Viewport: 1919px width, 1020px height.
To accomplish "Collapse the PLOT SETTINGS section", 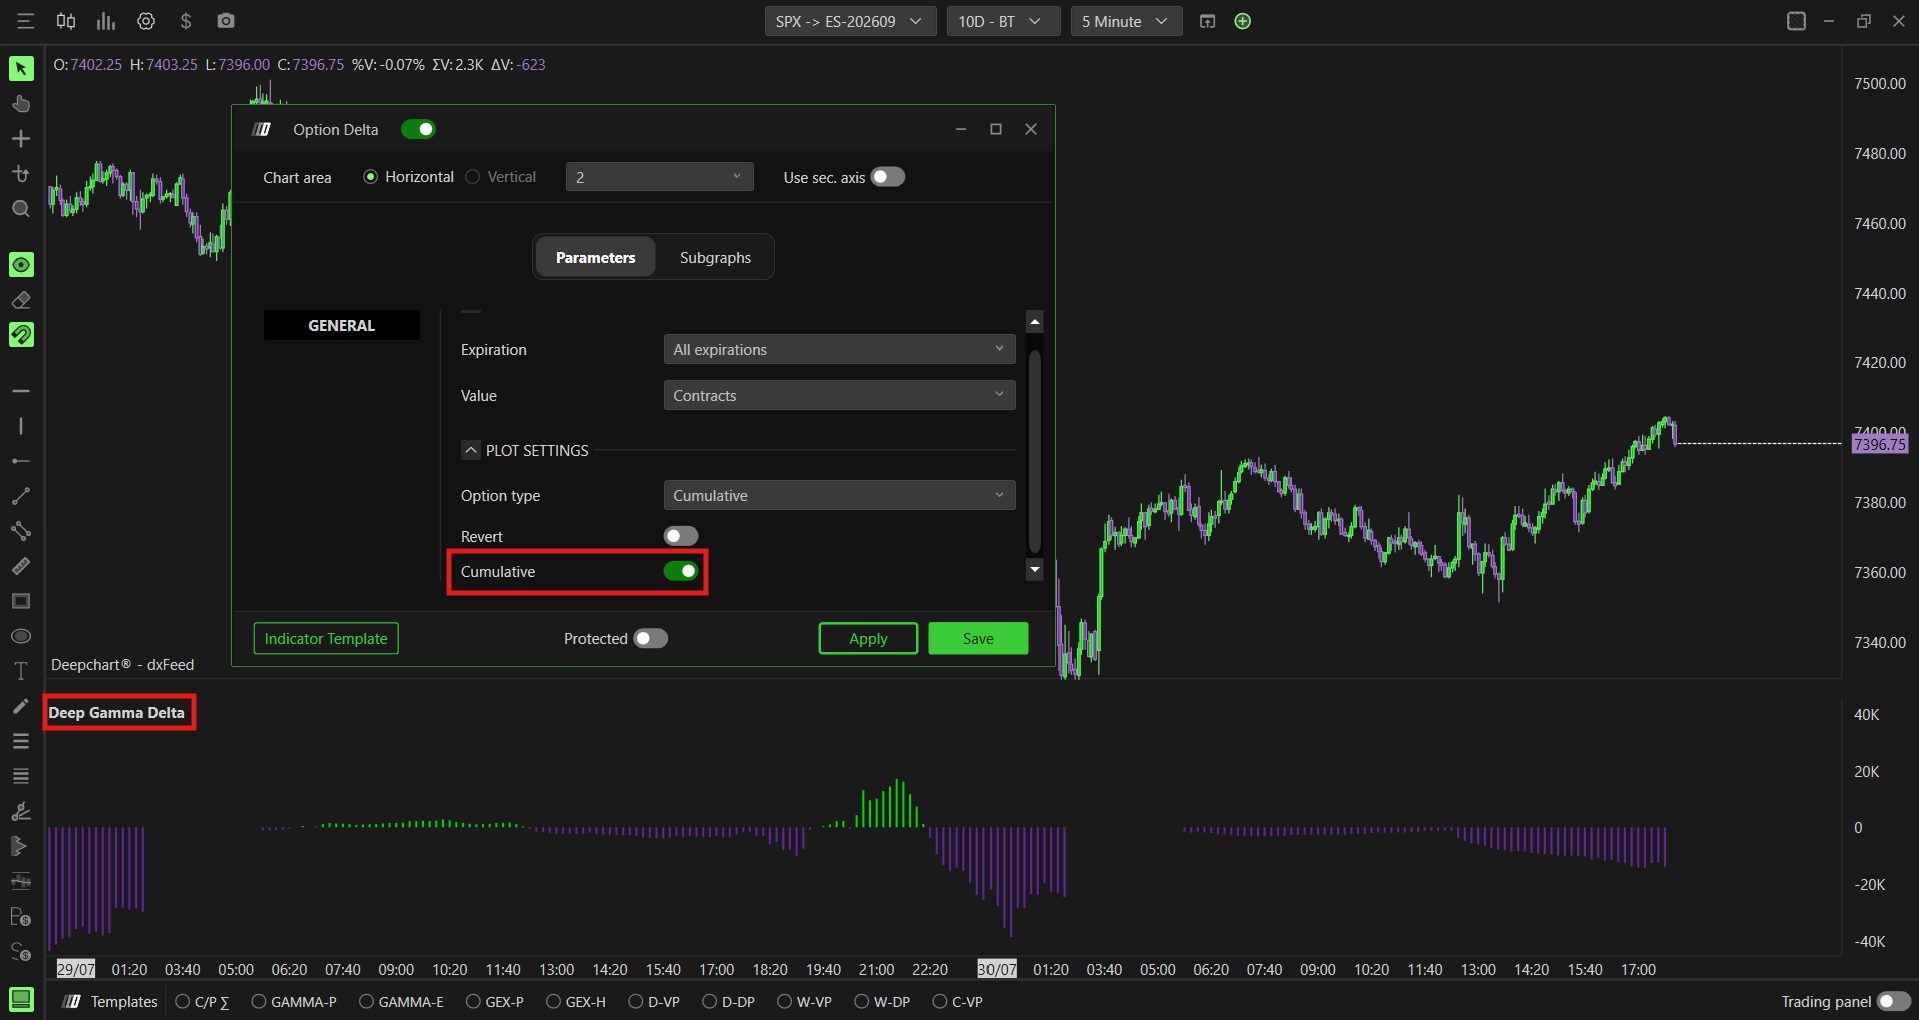I will click(x=471, y=450).
